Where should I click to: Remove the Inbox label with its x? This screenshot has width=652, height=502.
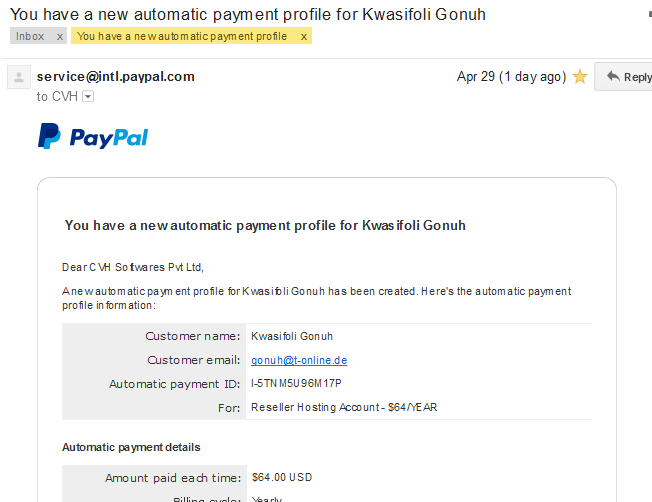[60, 37]
